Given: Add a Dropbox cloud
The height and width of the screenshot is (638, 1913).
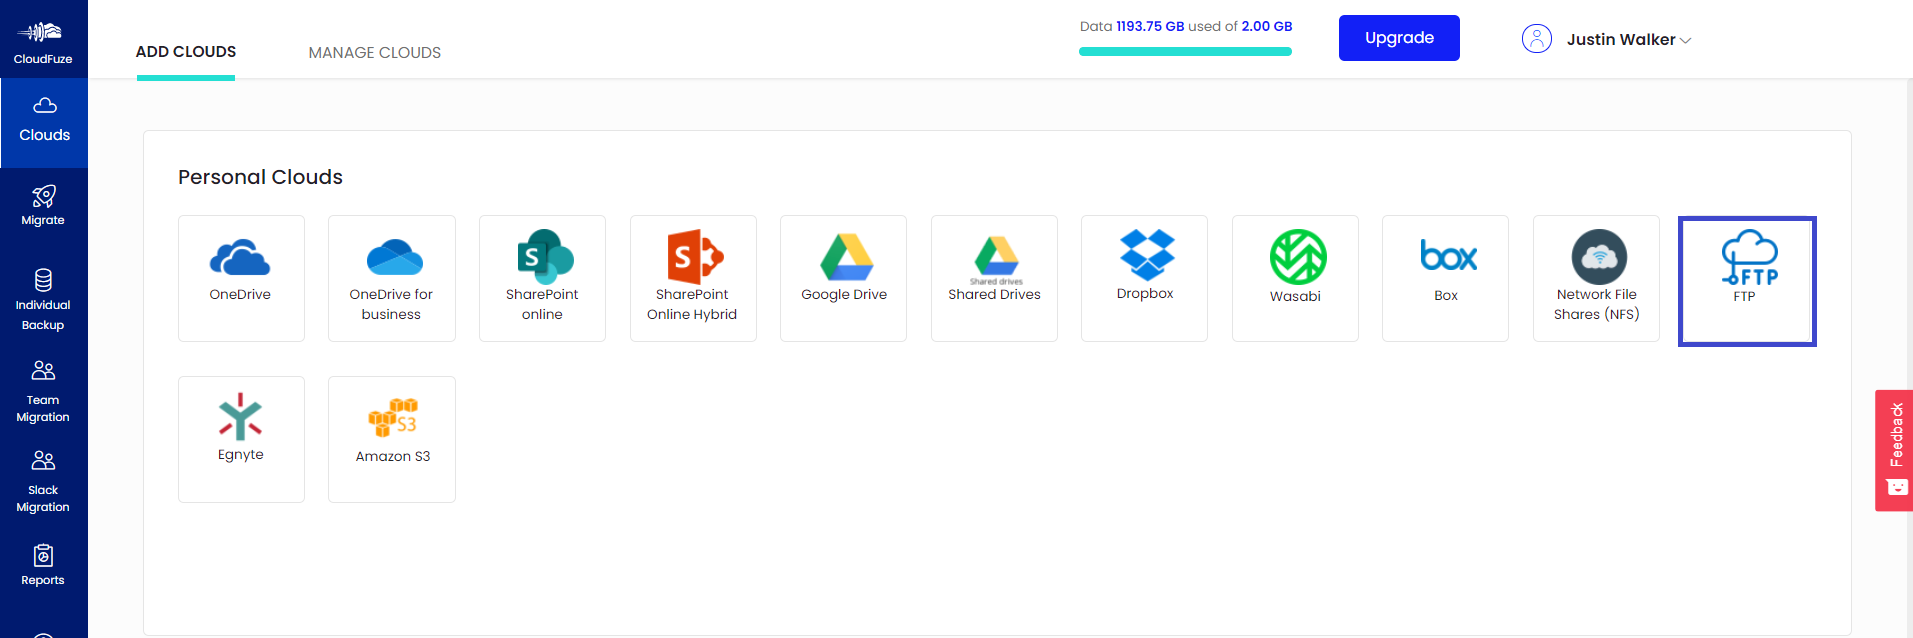Looking at the screenshot, I should pos(1144,278).
